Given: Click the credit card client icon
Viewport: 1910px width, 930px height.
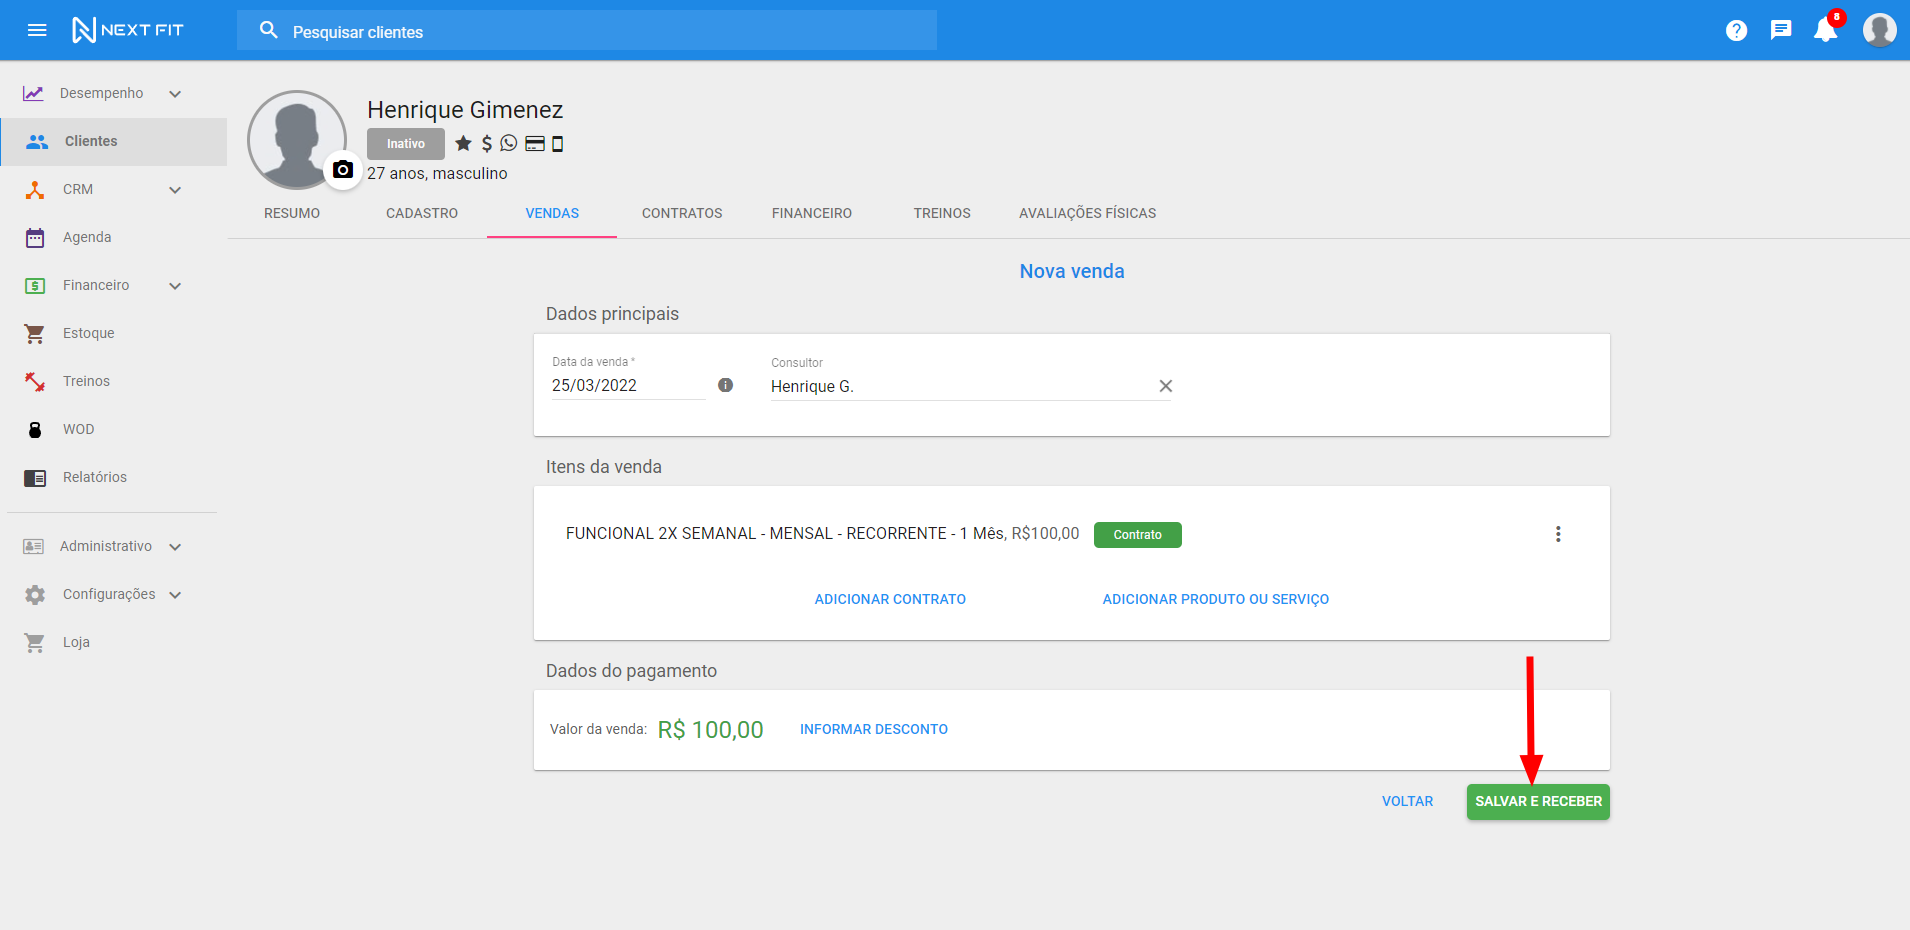Looking at the screenshot, I should click(535, 143).
